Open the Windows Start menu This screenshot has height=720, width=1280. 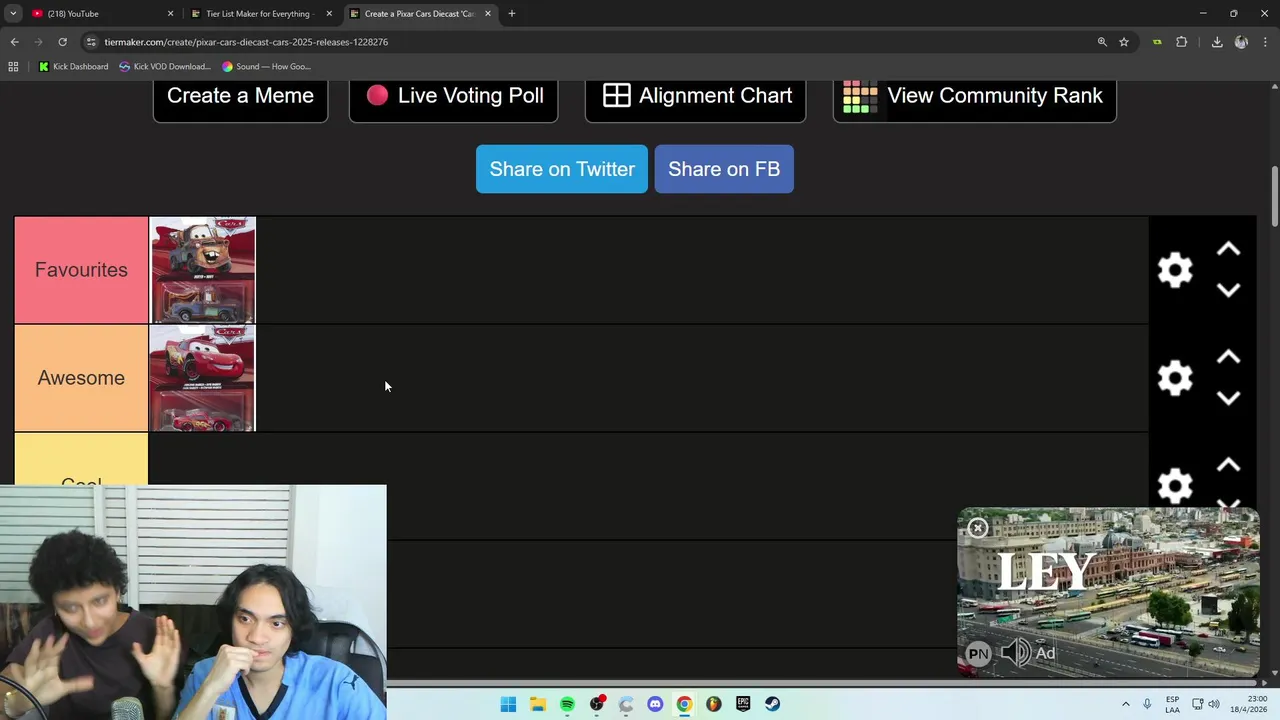click(x=508, y=704)
